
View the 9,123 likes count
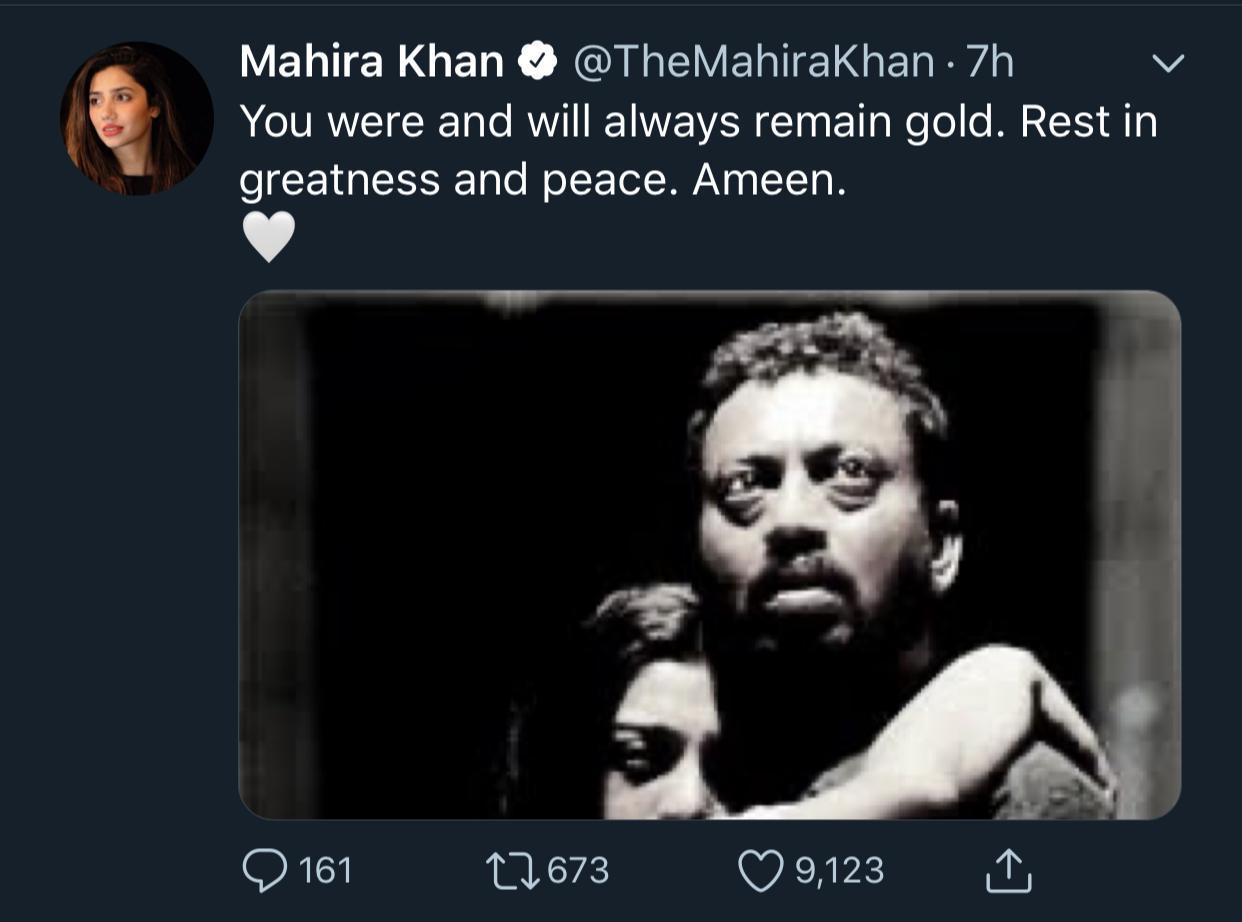[x=840, y=870]
